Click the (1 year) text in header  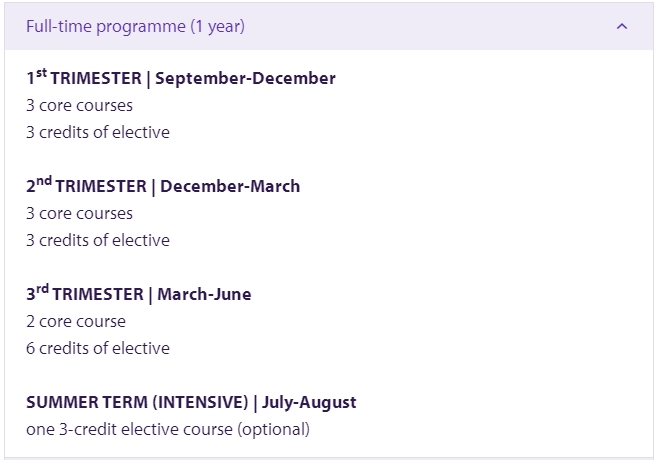pyautogui.click(x=218, y=26)
